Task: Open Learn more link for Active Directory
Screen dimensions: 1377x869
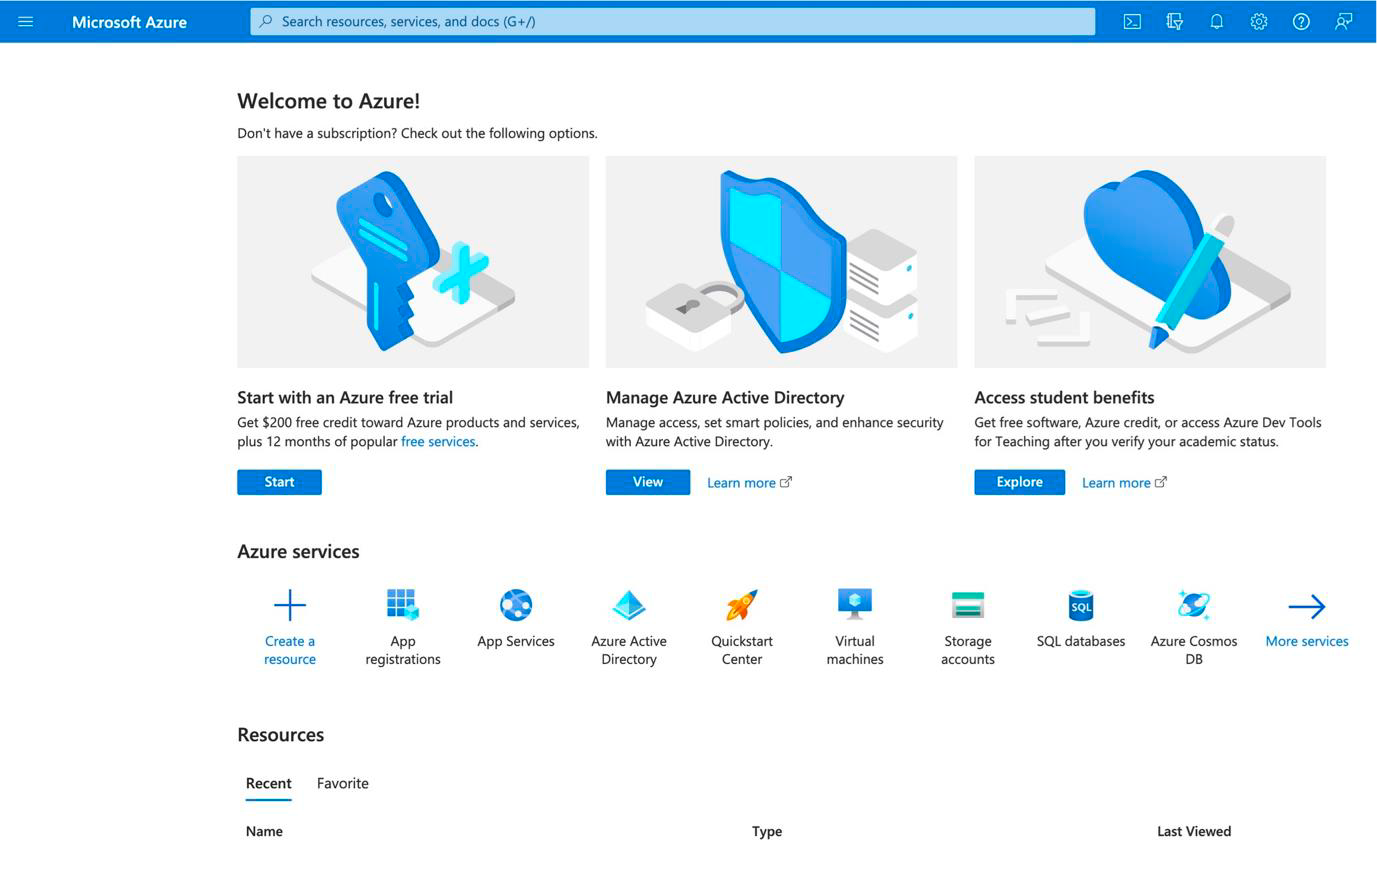Action: click(x=741, y=482)
